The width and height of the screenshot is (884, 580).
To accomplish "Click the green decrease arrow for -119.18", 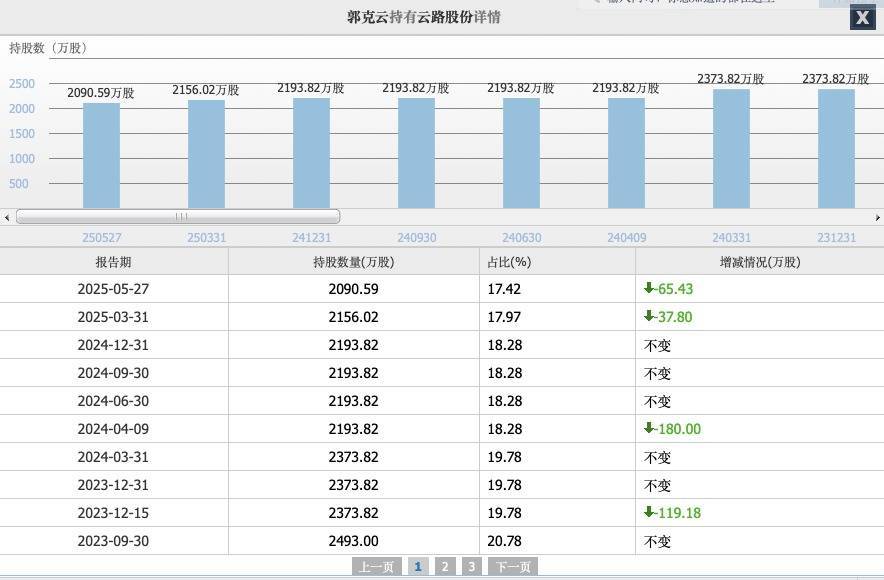I will tap(649, 512).
